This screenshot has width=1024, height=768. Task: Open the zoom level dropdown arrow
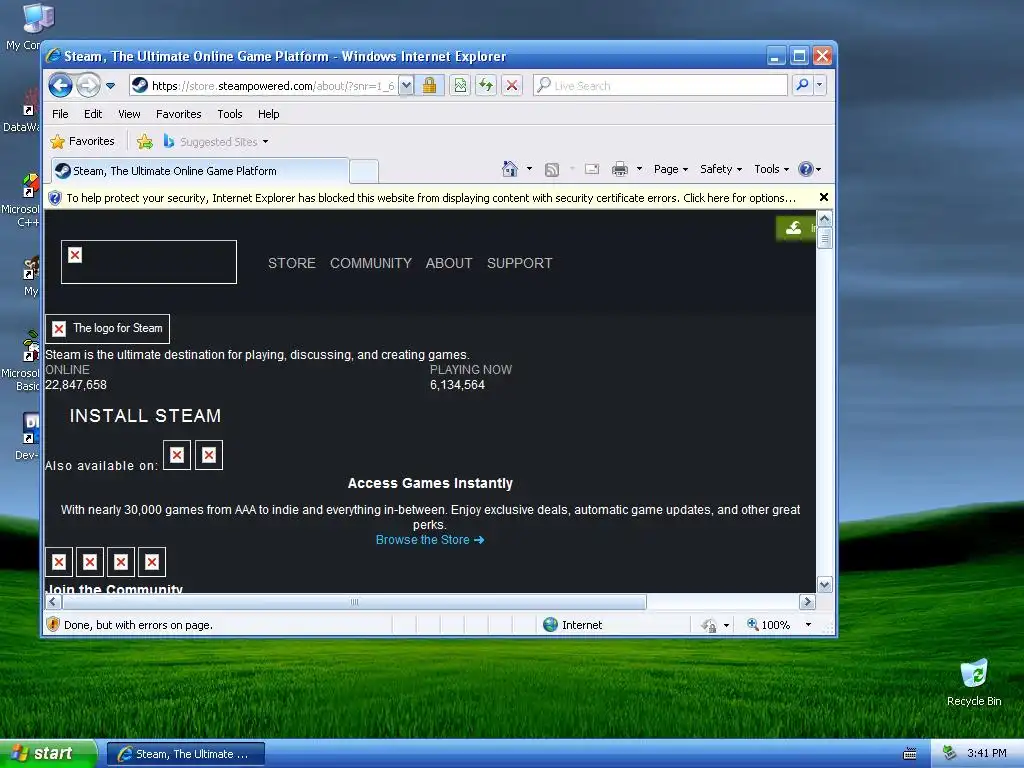tap(808, 625)
